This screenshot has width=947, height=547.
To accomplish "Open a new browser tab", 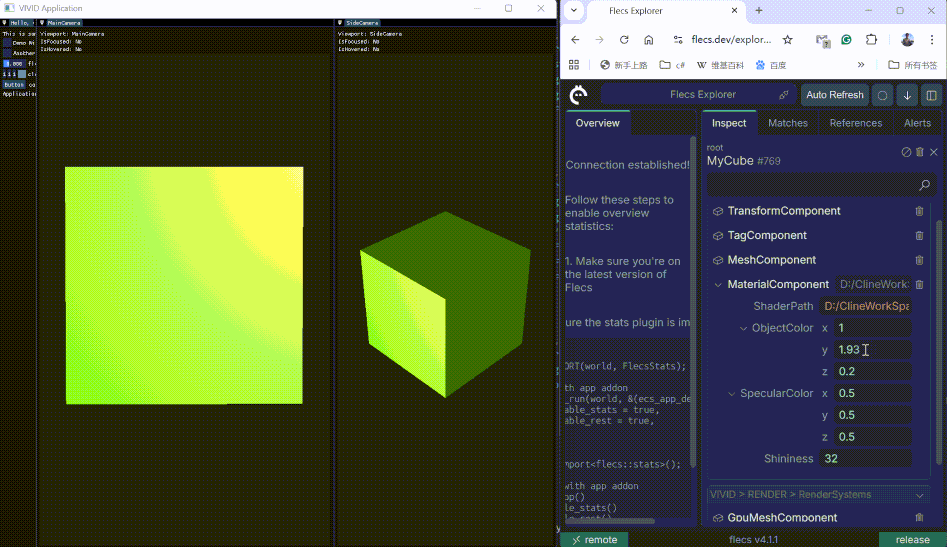I will (x=759, y=10).
